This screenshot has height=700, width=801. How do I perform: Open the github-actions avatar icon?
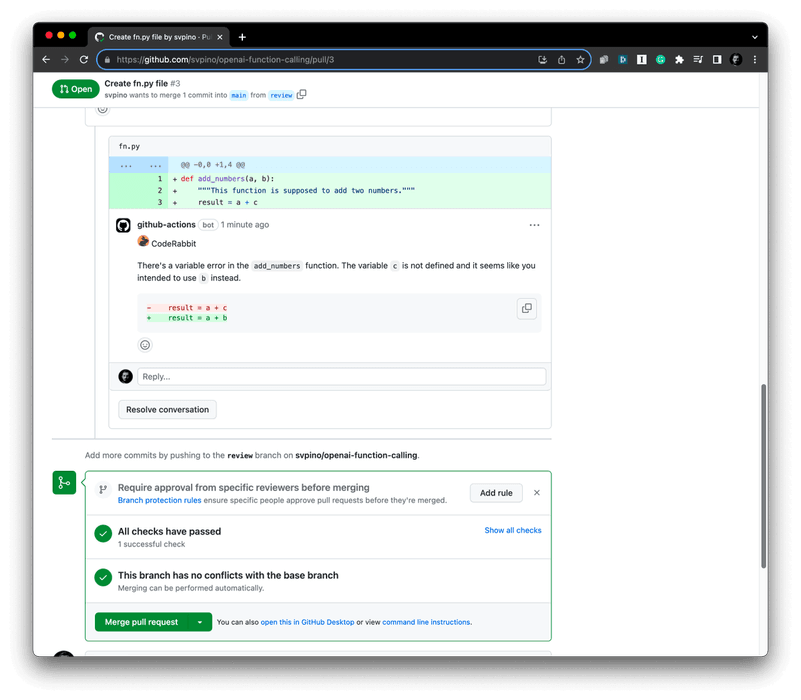click(x=123, y=225)
